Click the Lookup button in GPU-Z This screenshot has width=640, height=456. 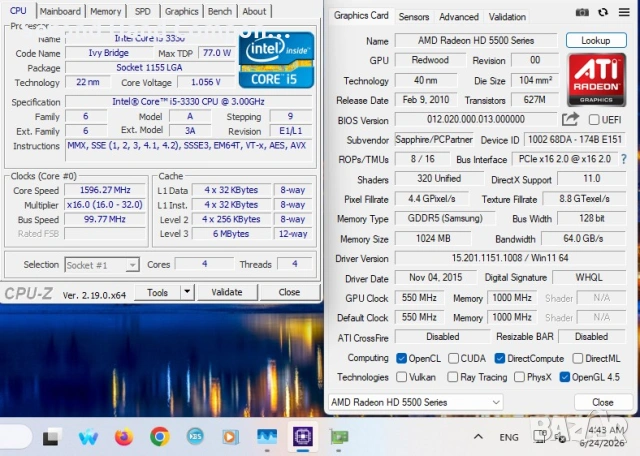596,40
